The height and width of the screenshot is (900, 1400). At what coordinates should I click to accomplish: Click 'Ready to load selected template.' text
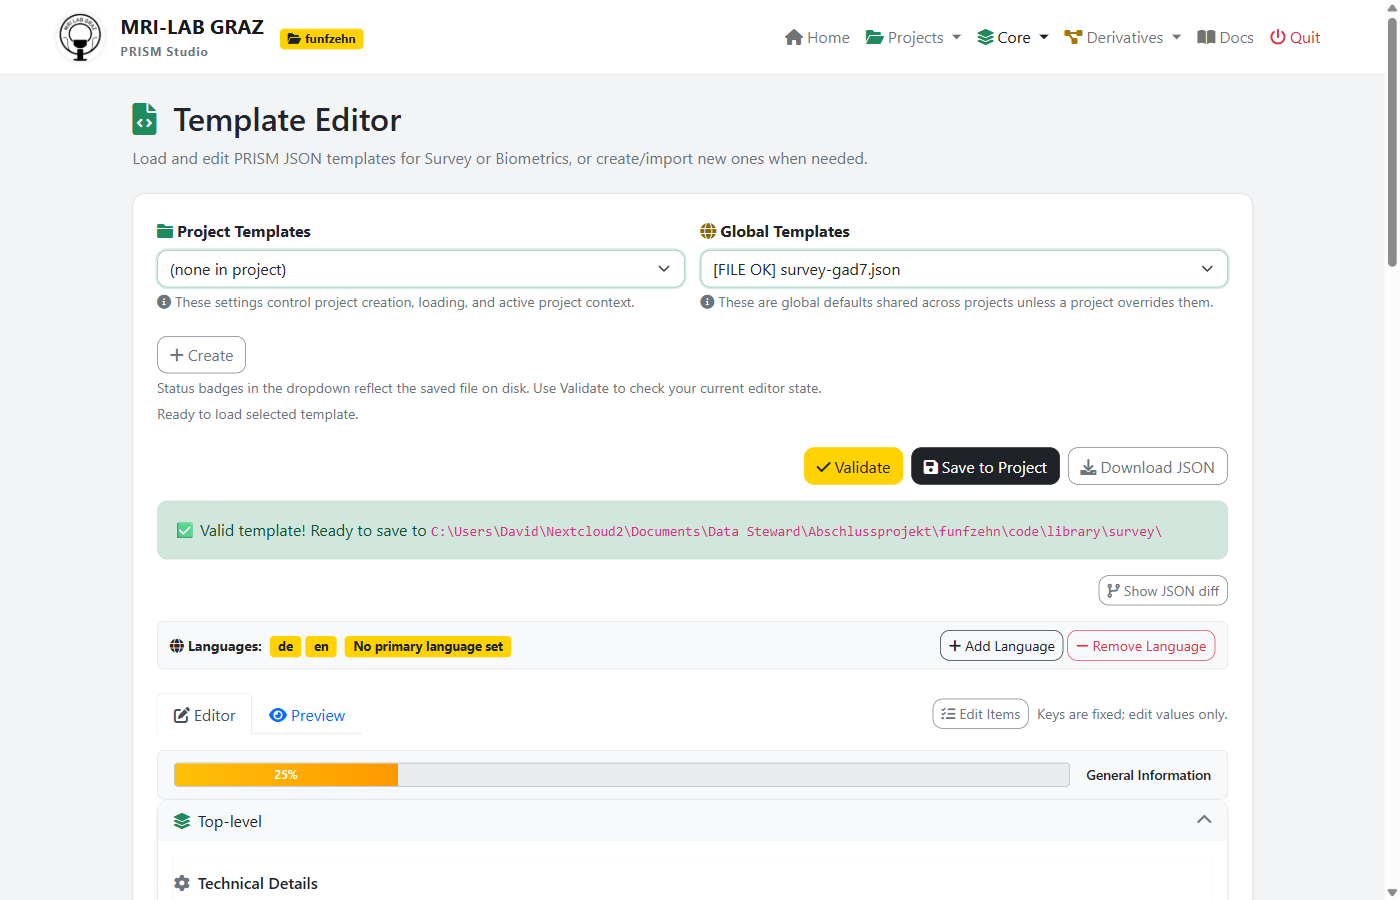coord(257,414)
